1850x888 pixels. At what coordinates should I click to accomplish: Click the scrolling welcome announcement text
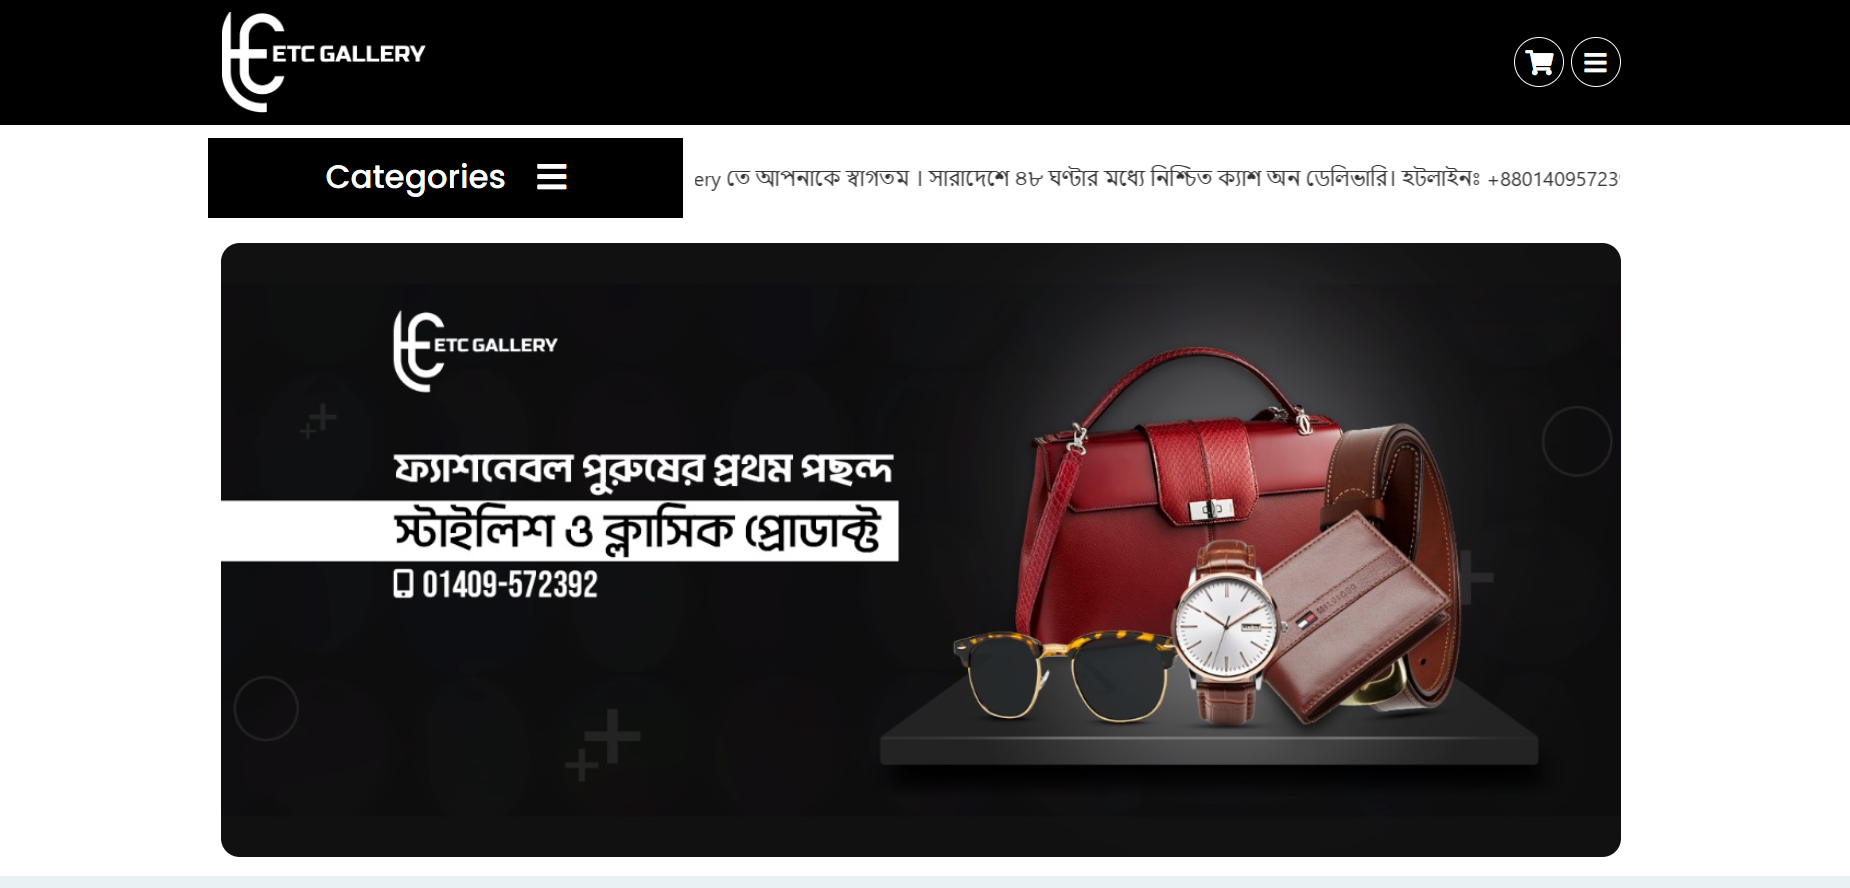point(1156,179)
